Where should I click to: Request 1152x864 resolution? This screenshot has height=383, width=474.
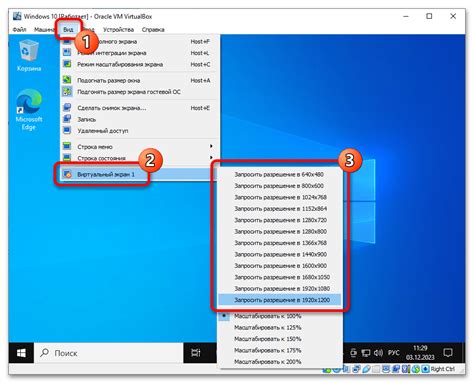pyautogui.click(x=280, y=208)
